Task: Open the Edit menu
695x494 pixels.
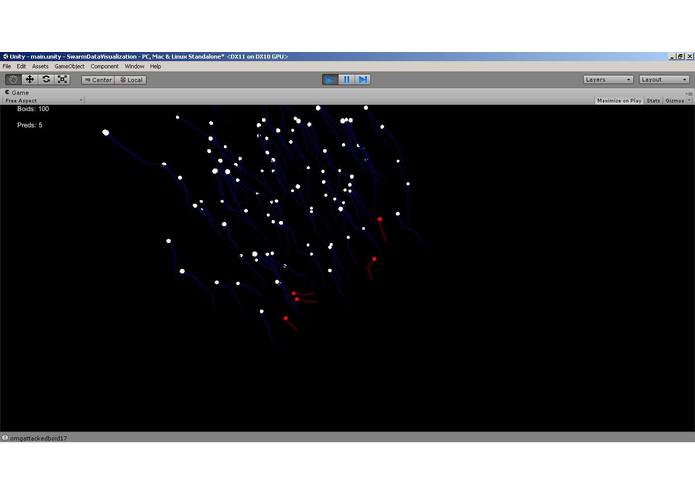Action: (21, 66)
